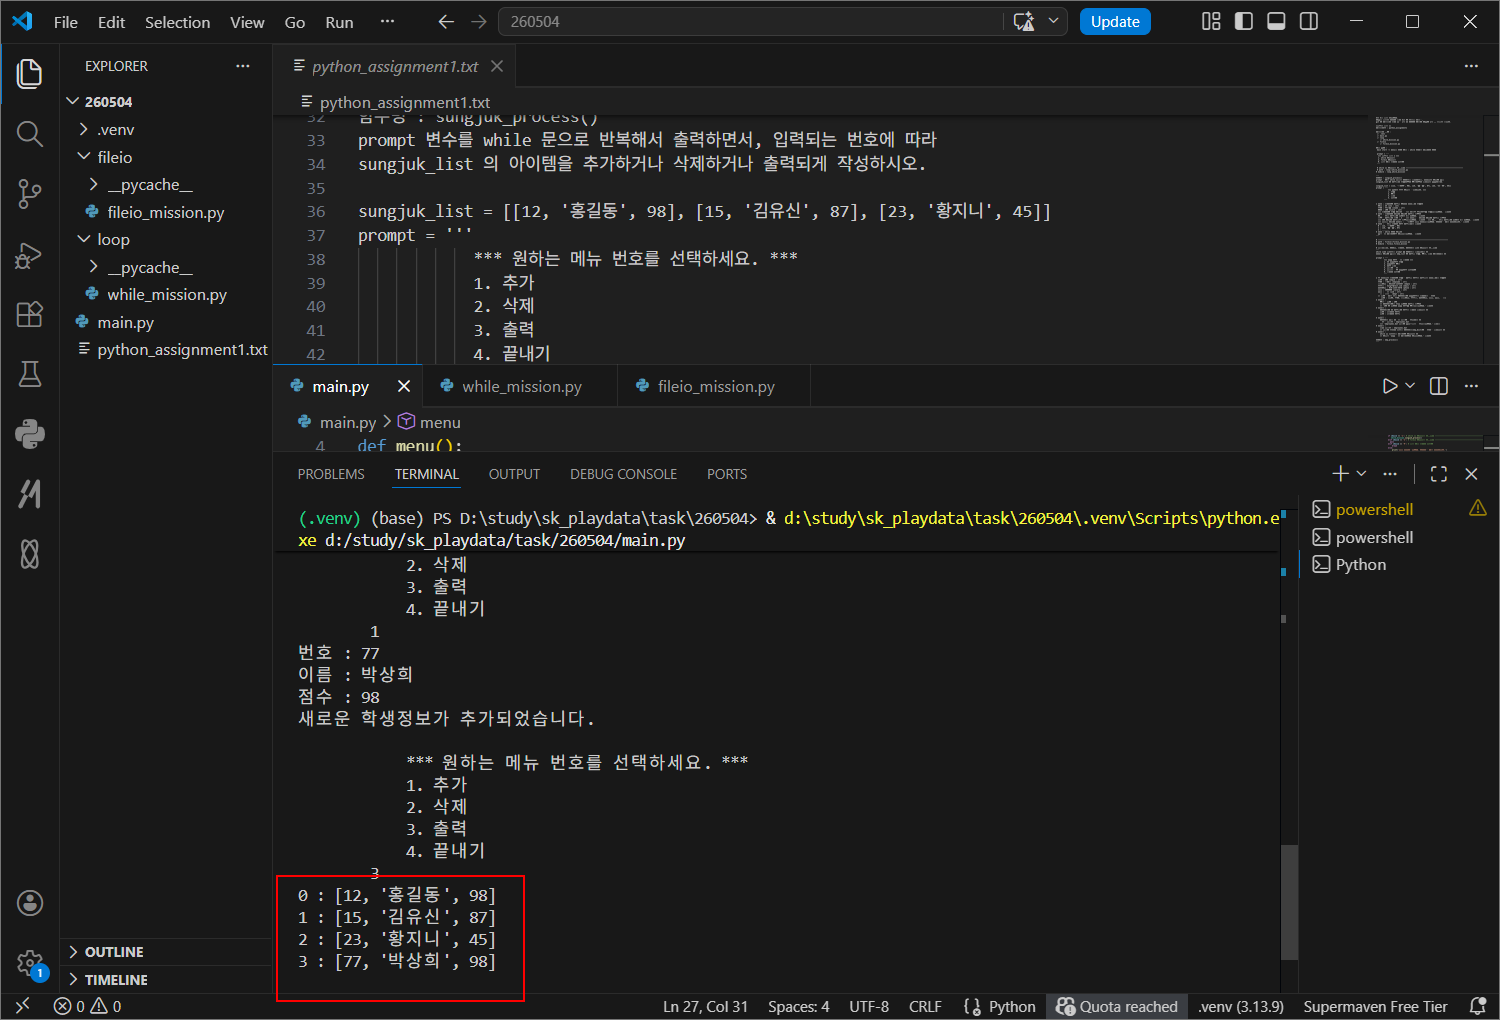The image size is (1500, 1020).
Task: Open Source Control view in activity bar
Action: [30, 194]
